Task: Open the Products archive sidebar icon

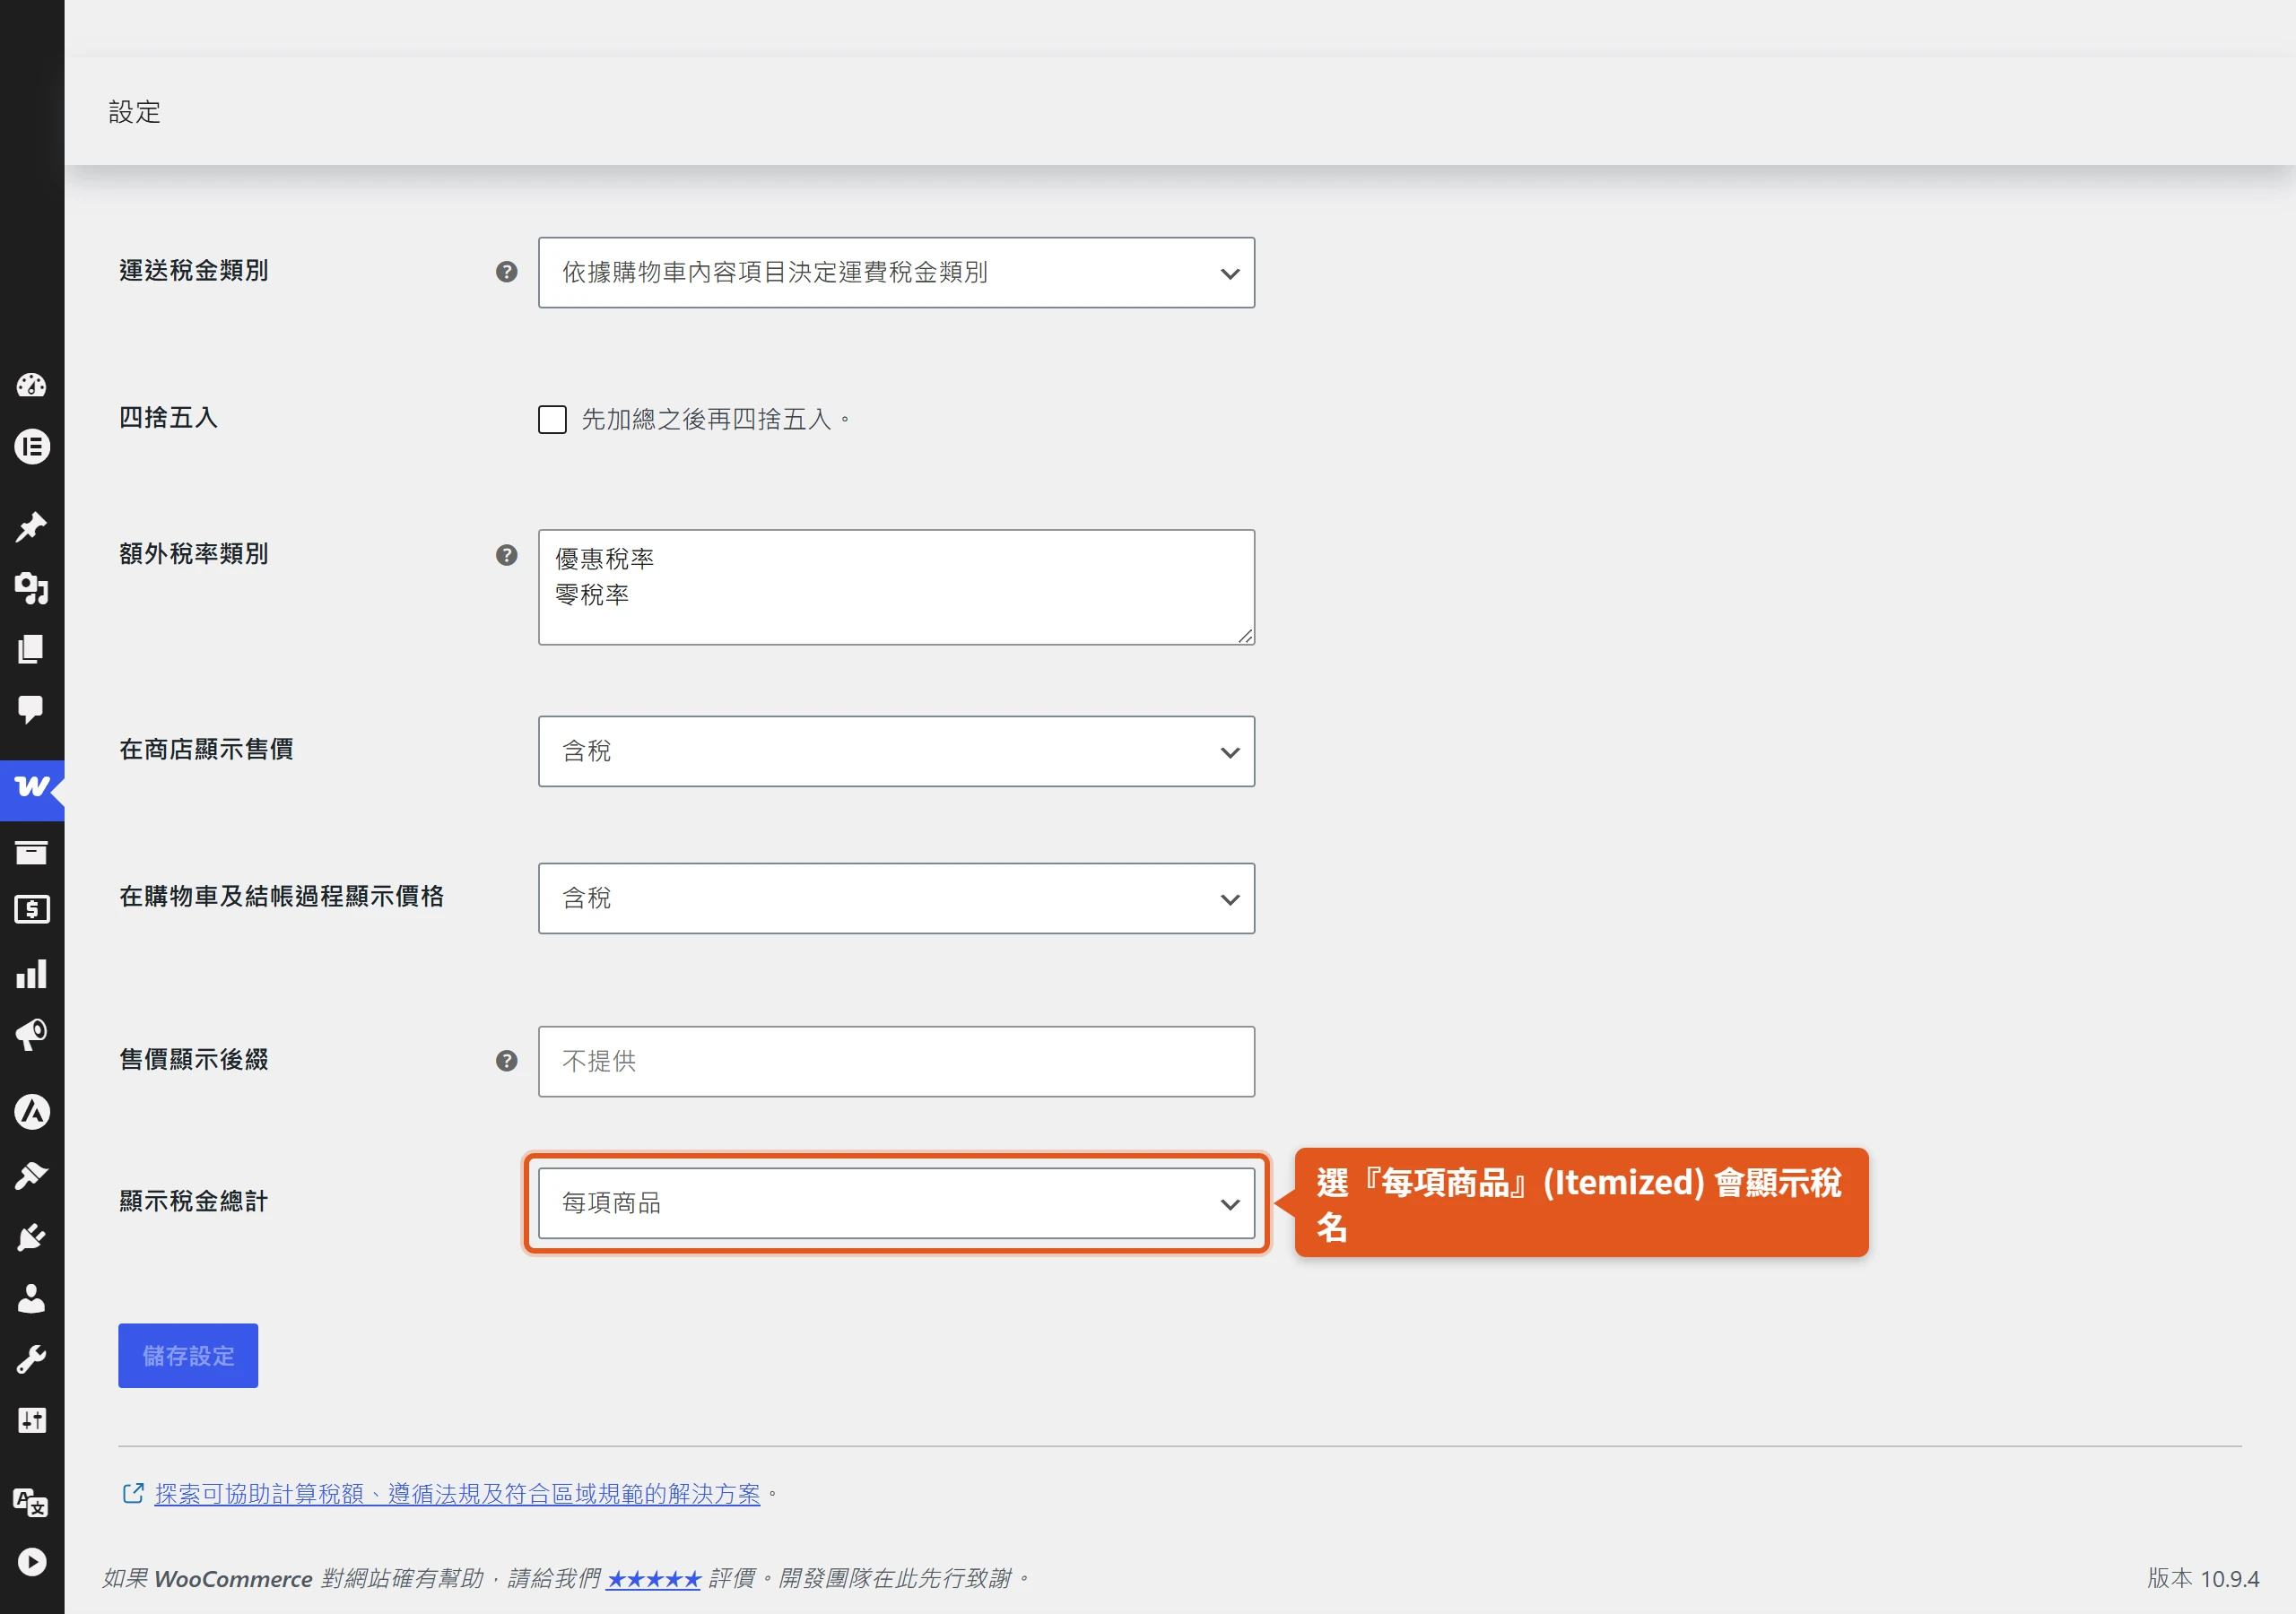Action: pyautogui.click(x=31, y=852)
